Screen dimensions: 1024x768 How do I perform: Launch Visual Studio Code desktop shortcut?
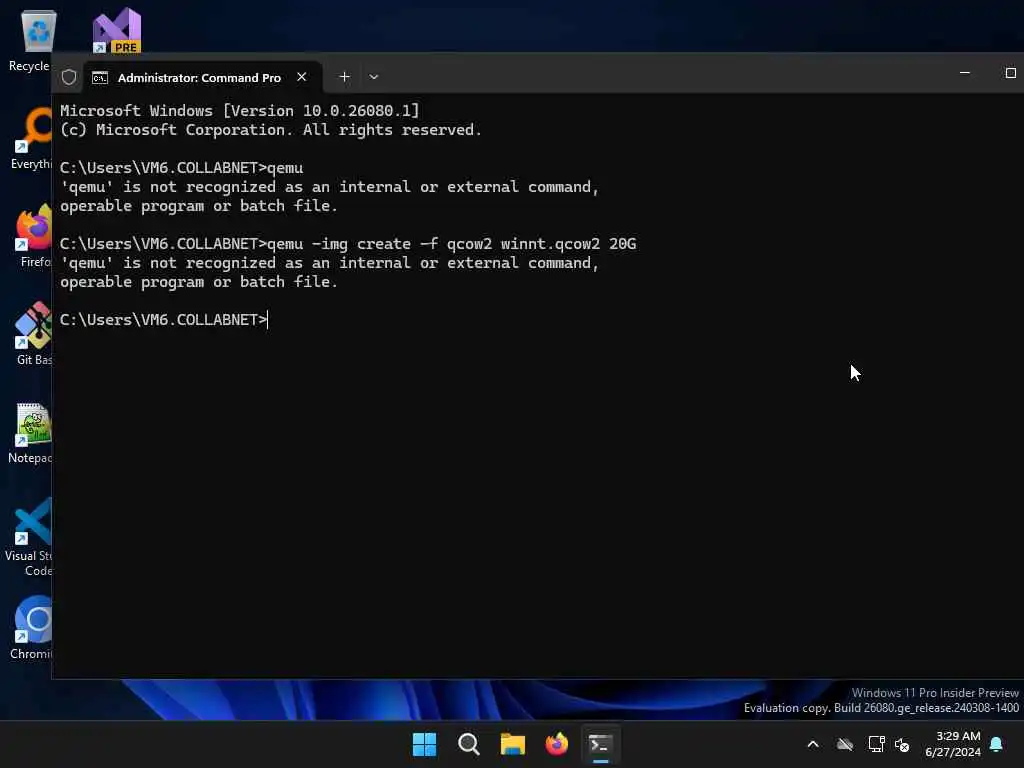tap(30, 537)
